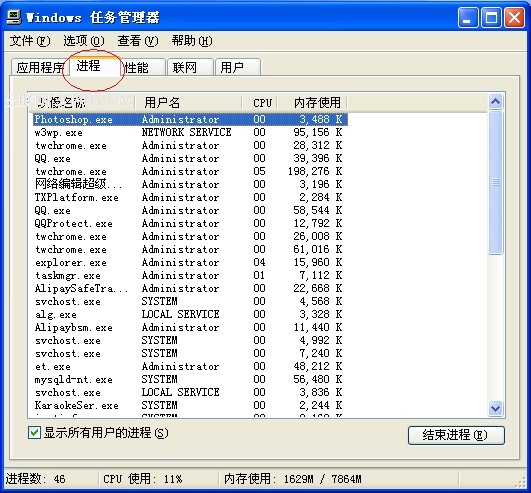The width and height of the screenshot is (531, 493).
Task: Select the alg.exe process
Action: point(190,315)
